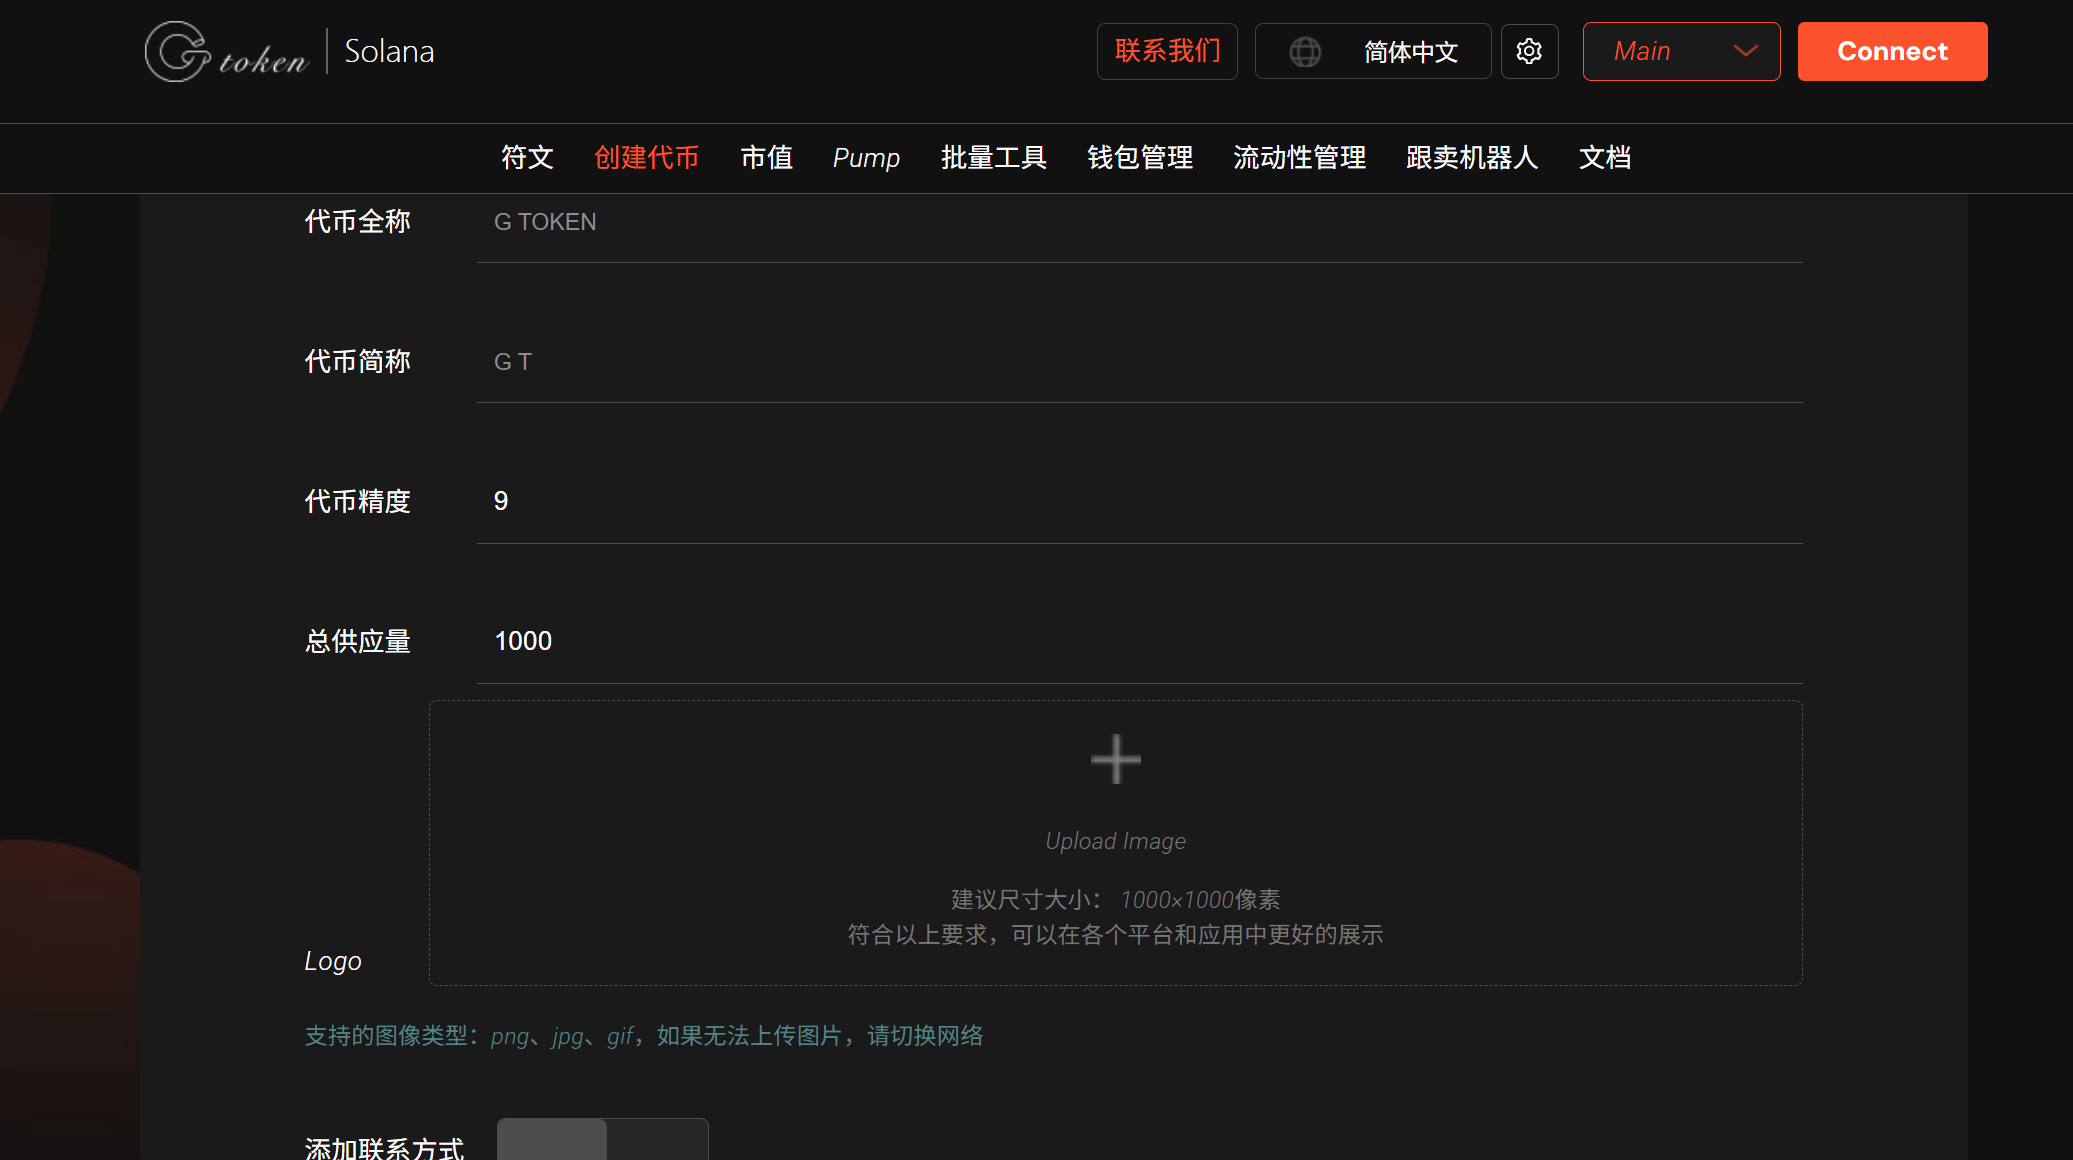This screenshot has height=1160, width=2073.
Task: Click the globe language icon
Action: (1305, 51)
